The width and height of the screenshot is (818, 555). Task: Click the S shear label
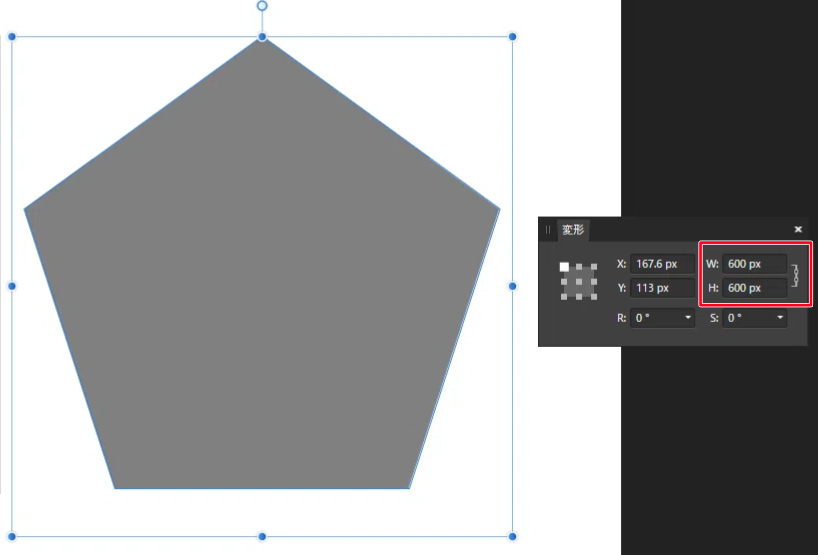[x=714, y=318]
